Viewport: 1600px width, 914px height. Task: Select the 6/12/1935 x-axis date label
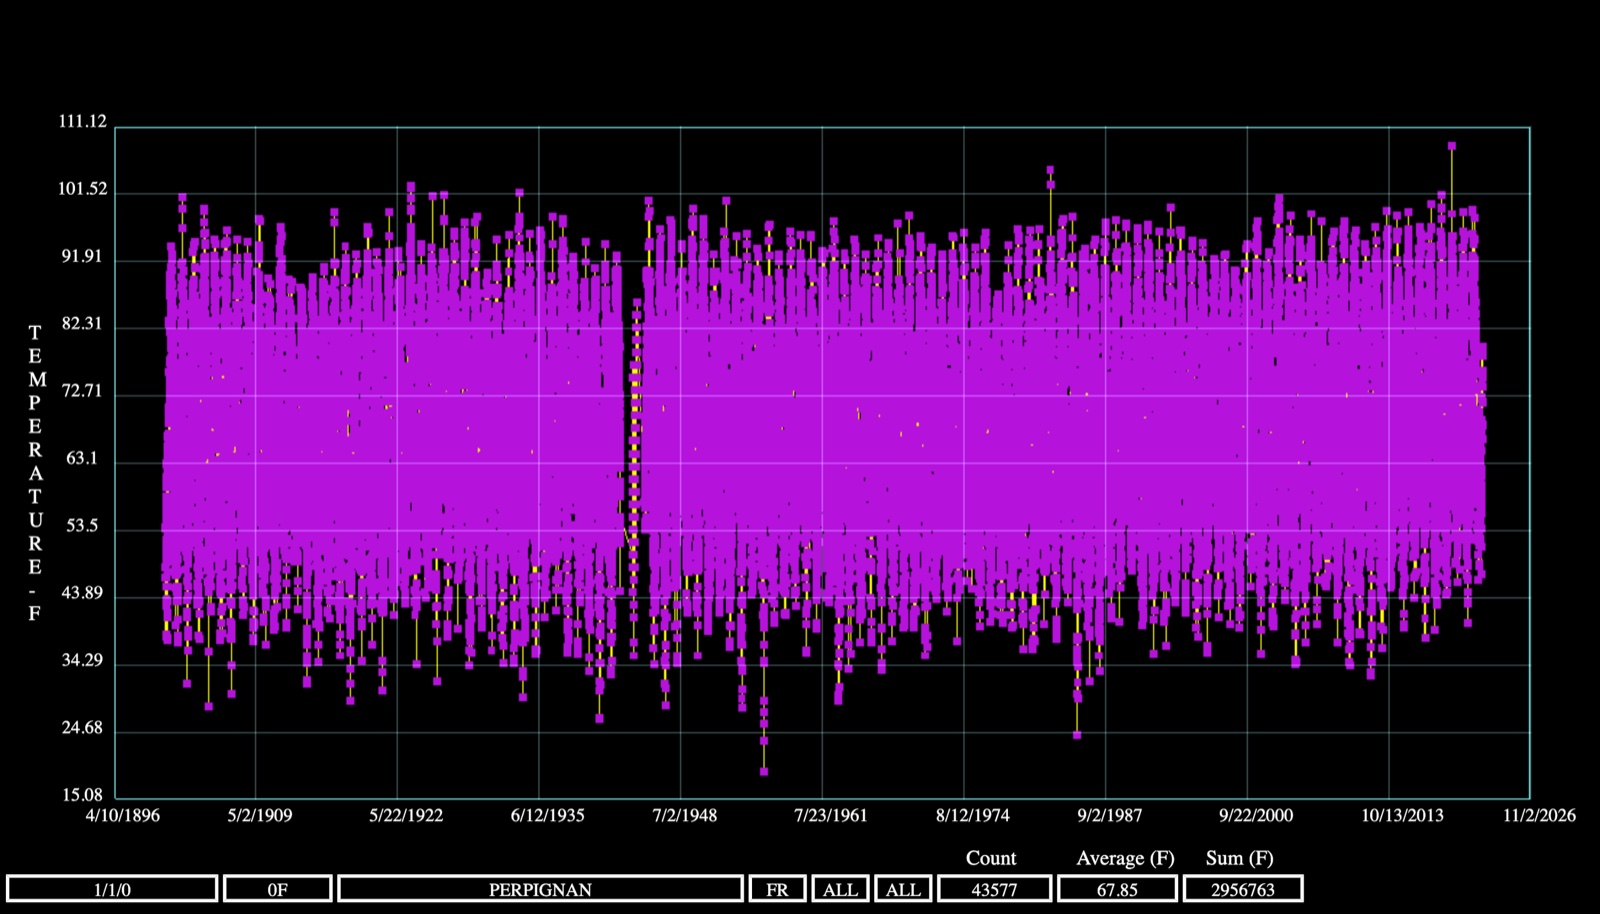(548, 815)
